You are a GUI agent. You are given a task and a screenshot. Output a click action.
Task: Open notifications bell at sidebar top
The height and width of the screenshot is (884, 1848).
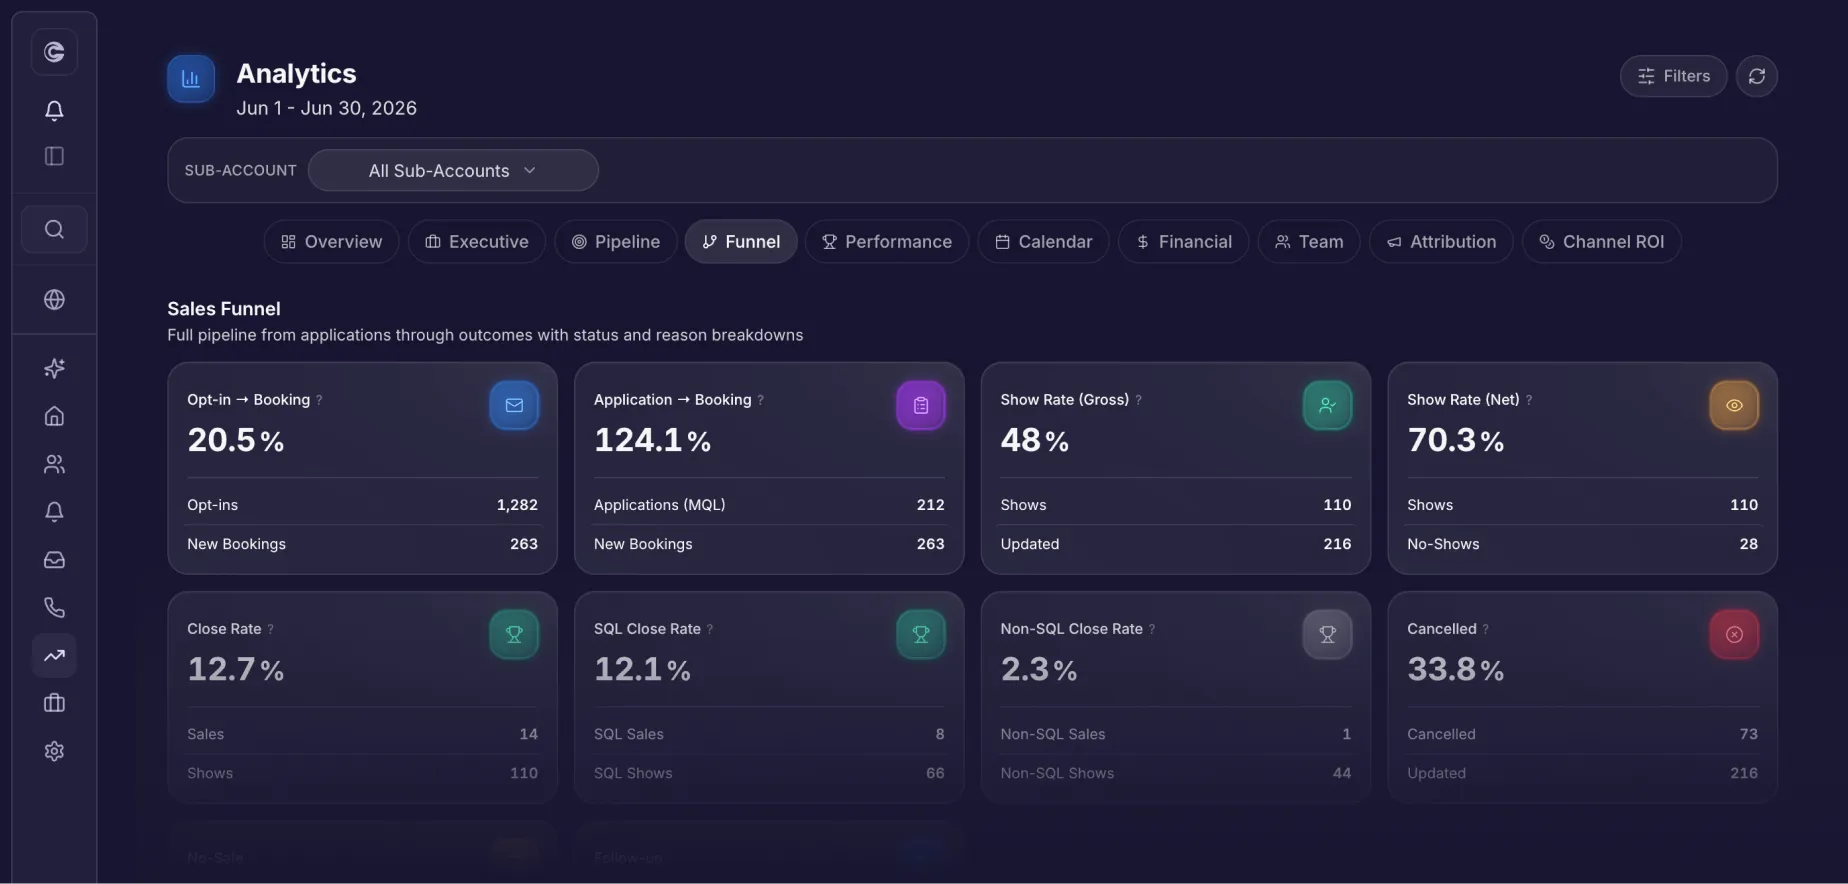click(54, 110)
